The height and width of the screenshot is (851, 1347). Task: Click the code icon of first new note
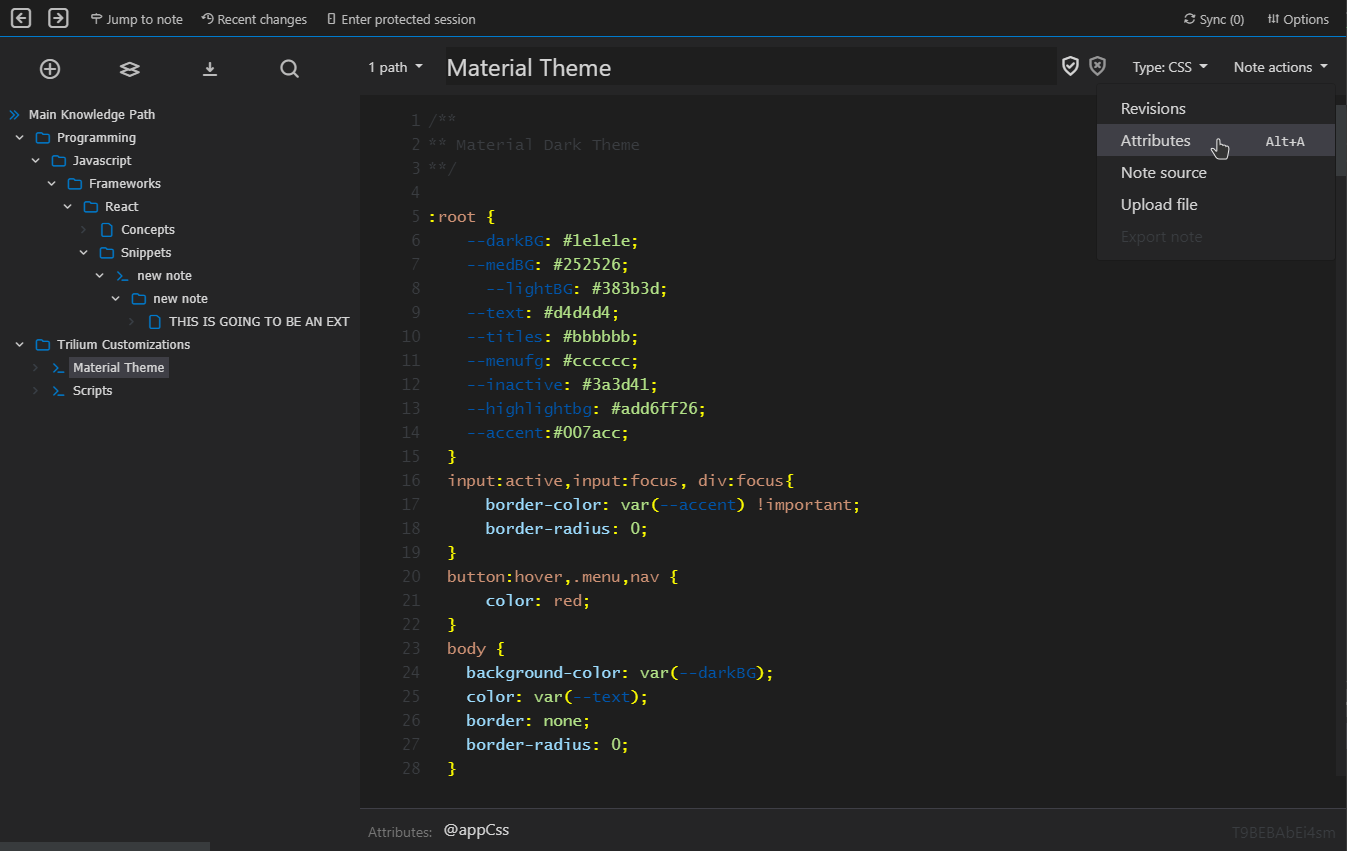(x=123, y=276)
